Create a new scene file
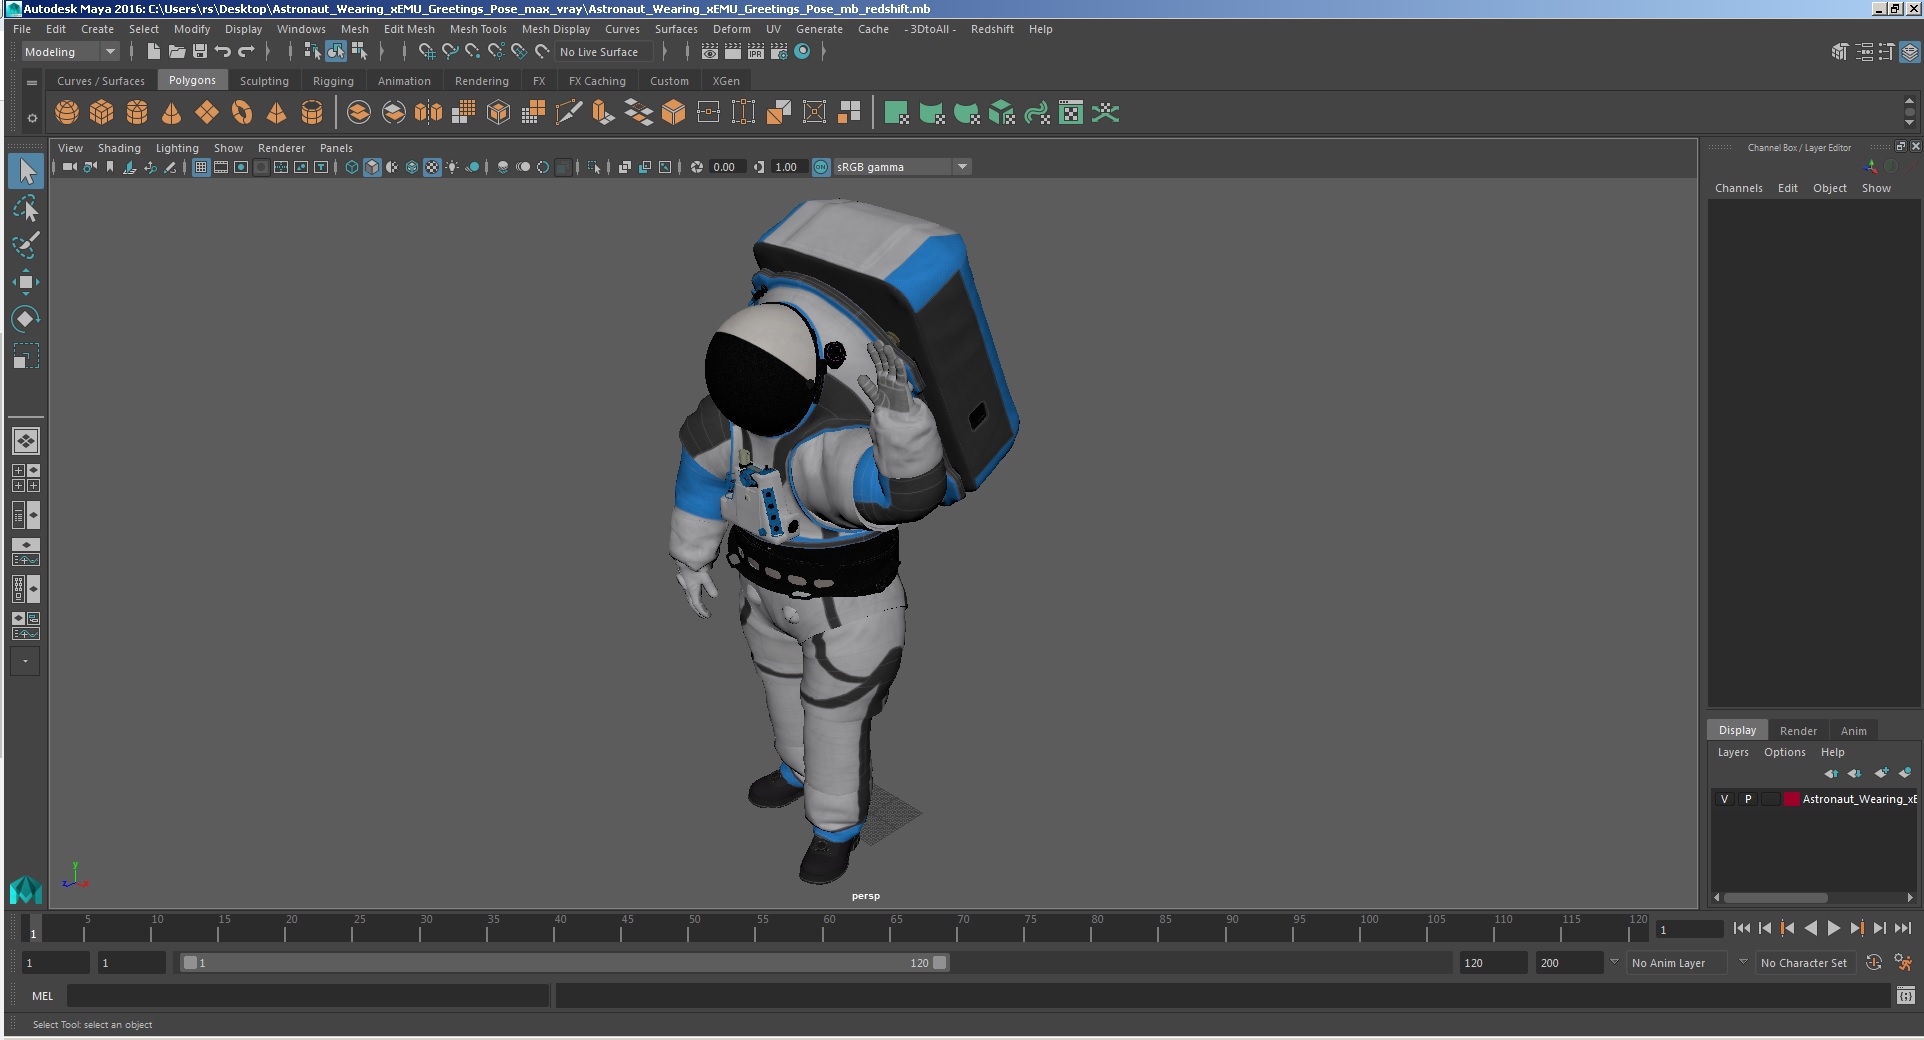The image size is (1924, 1040). point(153,52)
